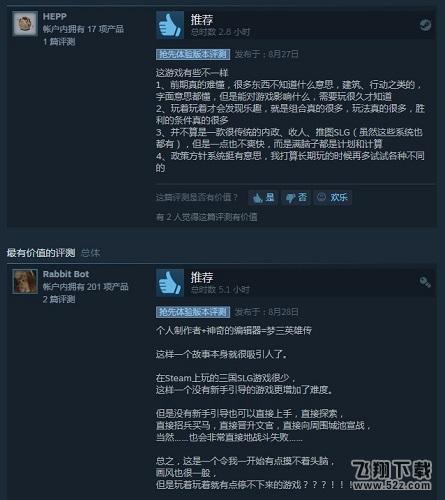Click the 抢先体验版本评测 tag on HEPP's review
Image resolution: width=445 pixels, height=500 pixels.
click(193, 54)
